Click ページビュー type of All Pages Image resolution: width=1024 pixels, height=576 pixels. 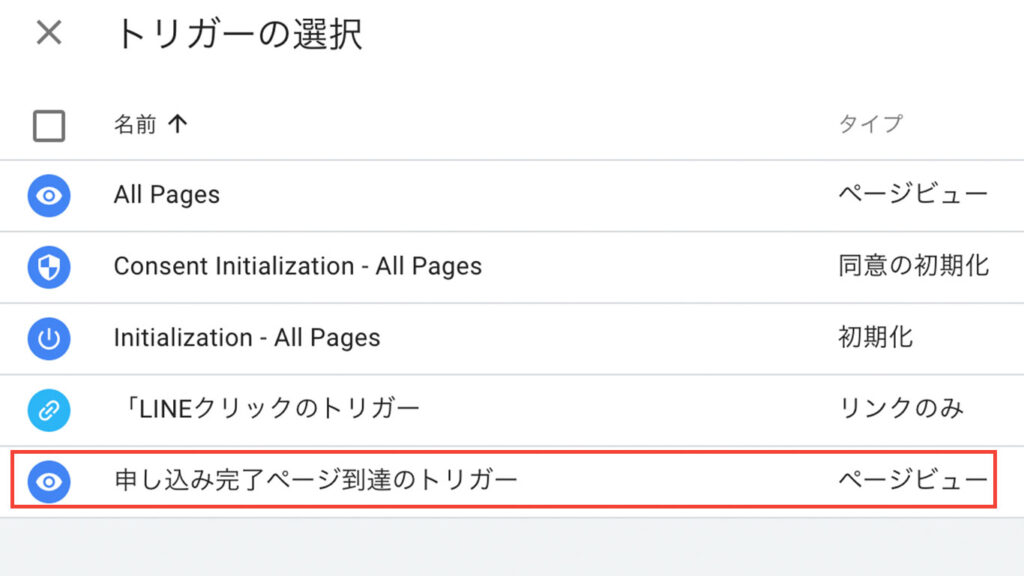click(913, 195)
